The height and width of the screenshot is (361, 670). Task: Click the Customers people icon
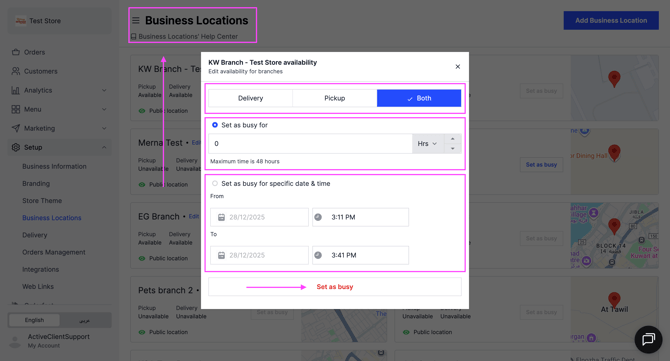[x=16, y=71]
